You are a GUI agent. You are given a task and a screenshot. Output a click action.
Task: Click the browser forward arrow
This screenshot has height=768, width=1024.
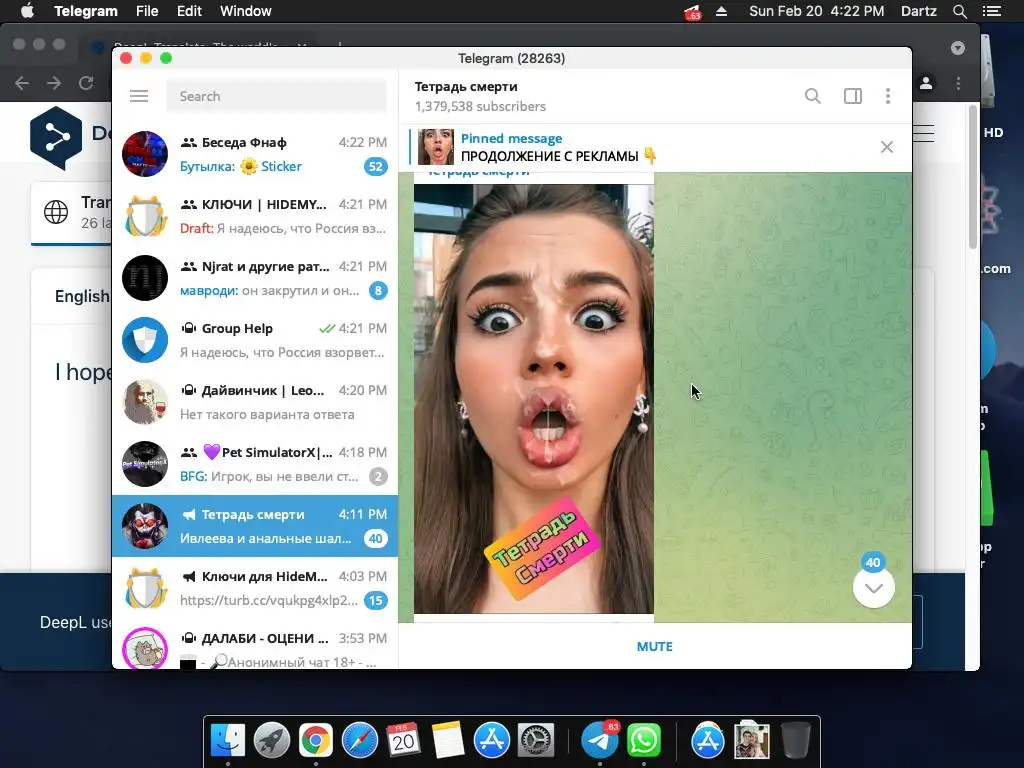point(54,83)
